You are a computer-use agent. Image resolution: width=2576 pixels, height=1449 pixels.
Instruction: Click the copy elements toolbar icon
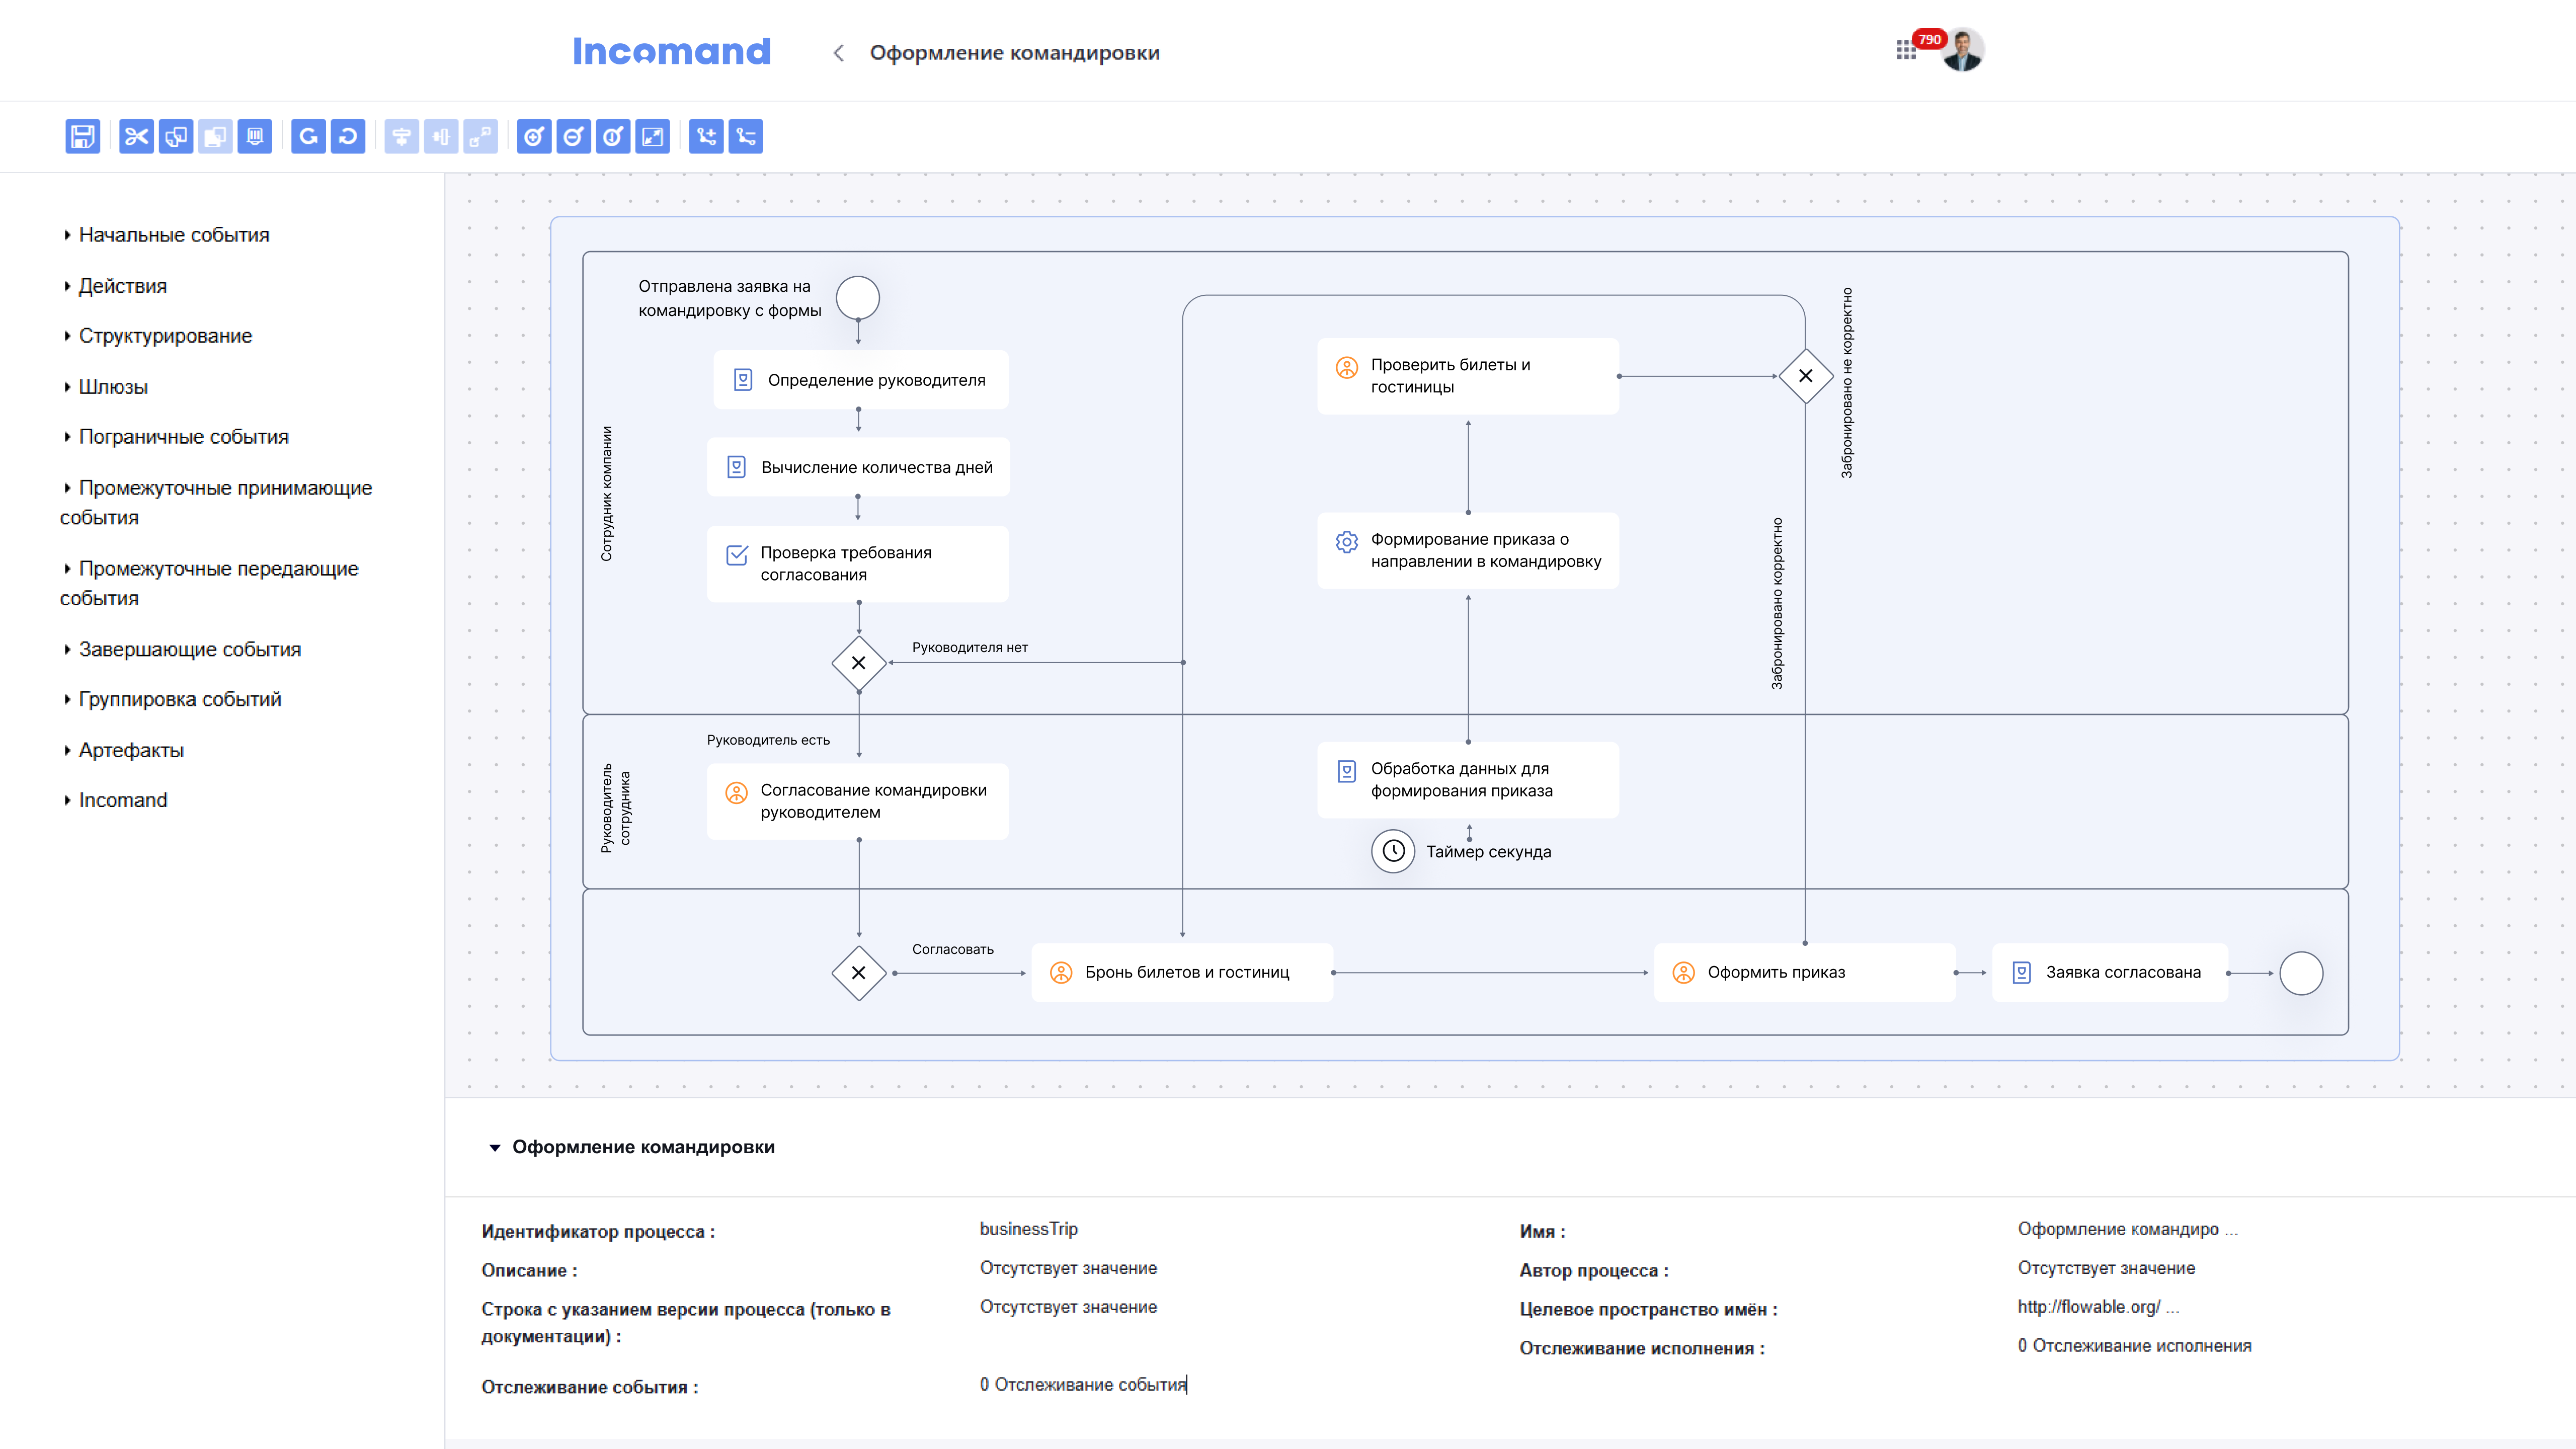pos(176,136)
